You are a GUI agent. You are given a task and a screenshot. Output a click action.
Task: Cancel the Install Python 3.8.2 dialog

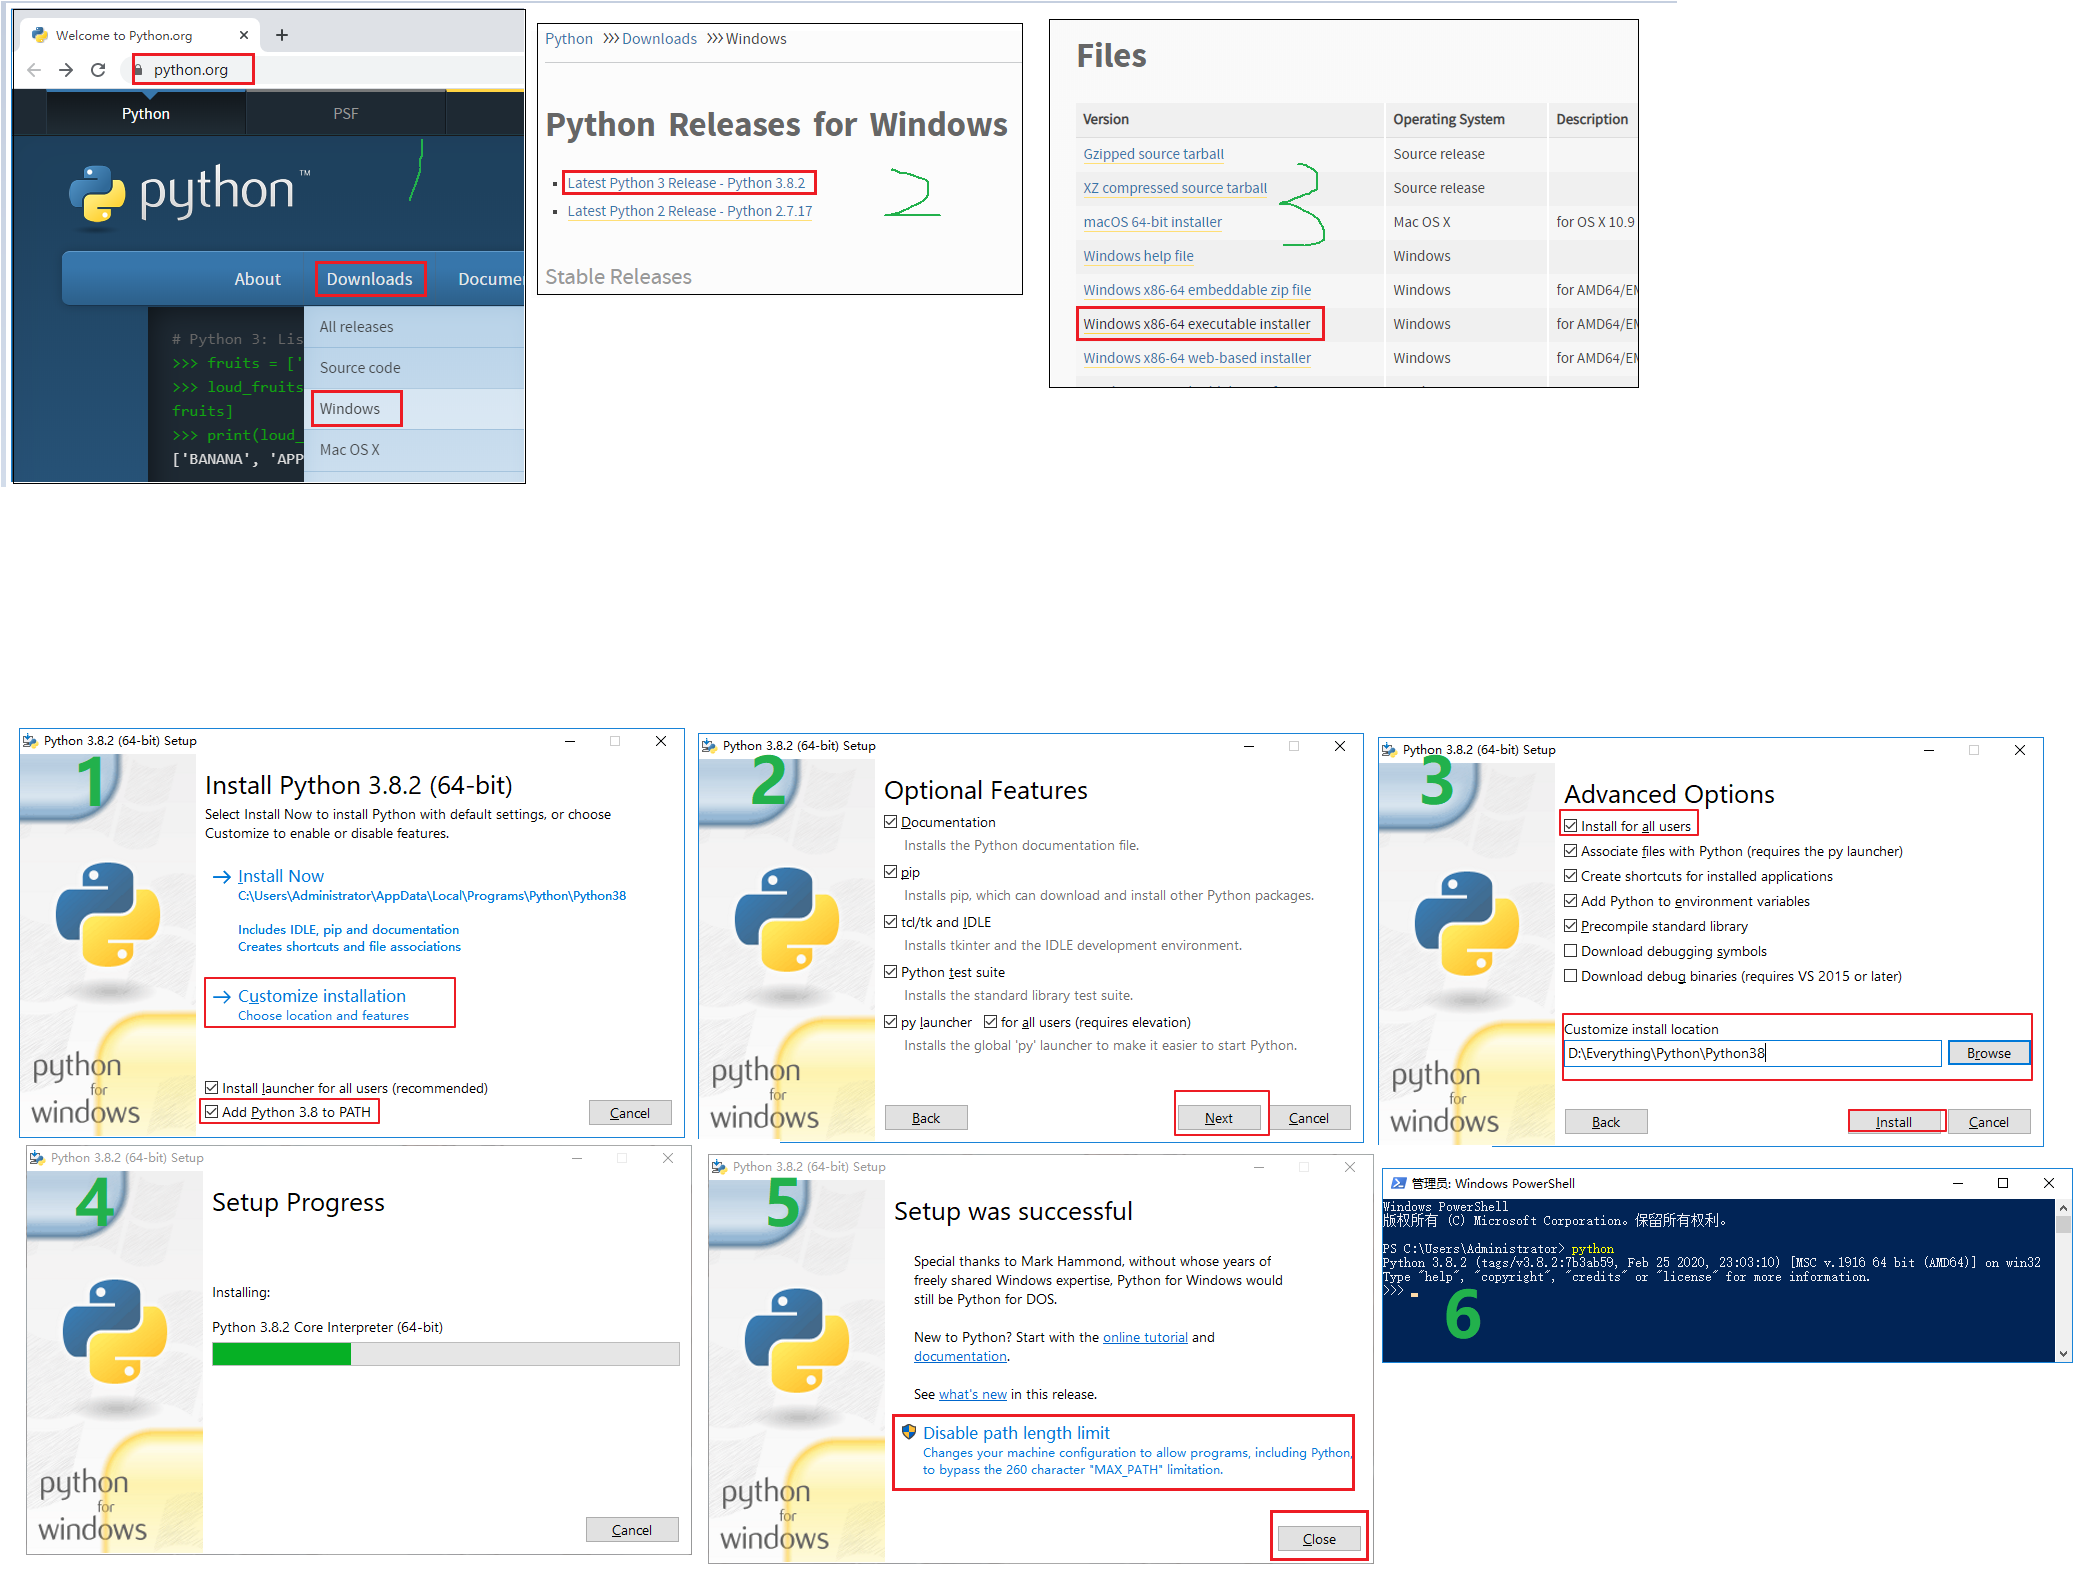pos(630,1113)
